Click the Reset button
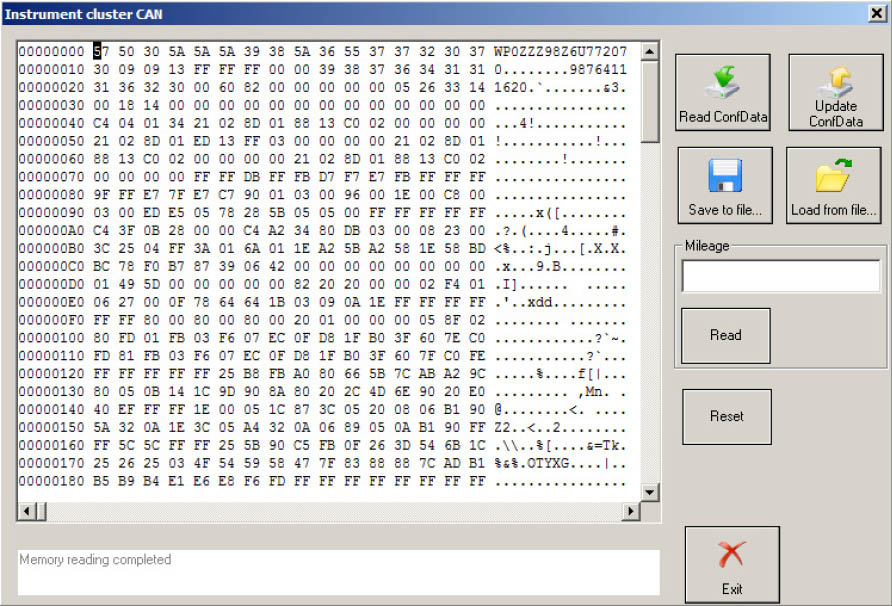Screen dimensions: 892x606 pyautogui.click(x=726, y=416)
